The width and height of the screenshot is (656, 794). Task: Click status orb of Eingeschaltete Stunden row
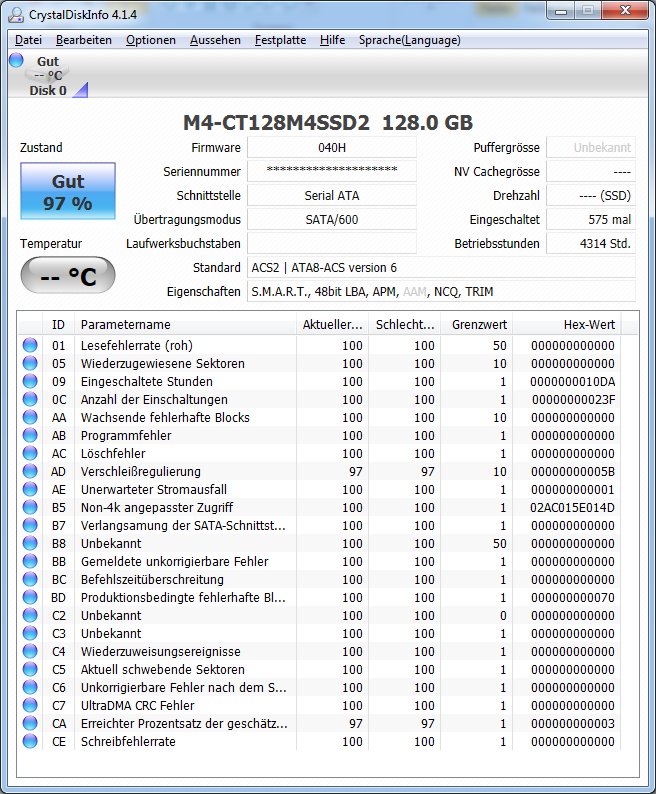(30, 381)
